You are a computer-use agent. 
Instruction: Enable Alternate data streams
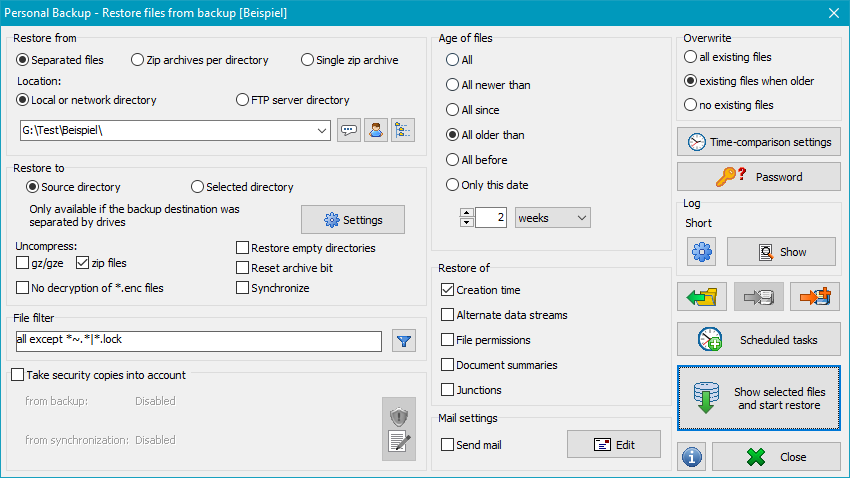coord(504,315)
